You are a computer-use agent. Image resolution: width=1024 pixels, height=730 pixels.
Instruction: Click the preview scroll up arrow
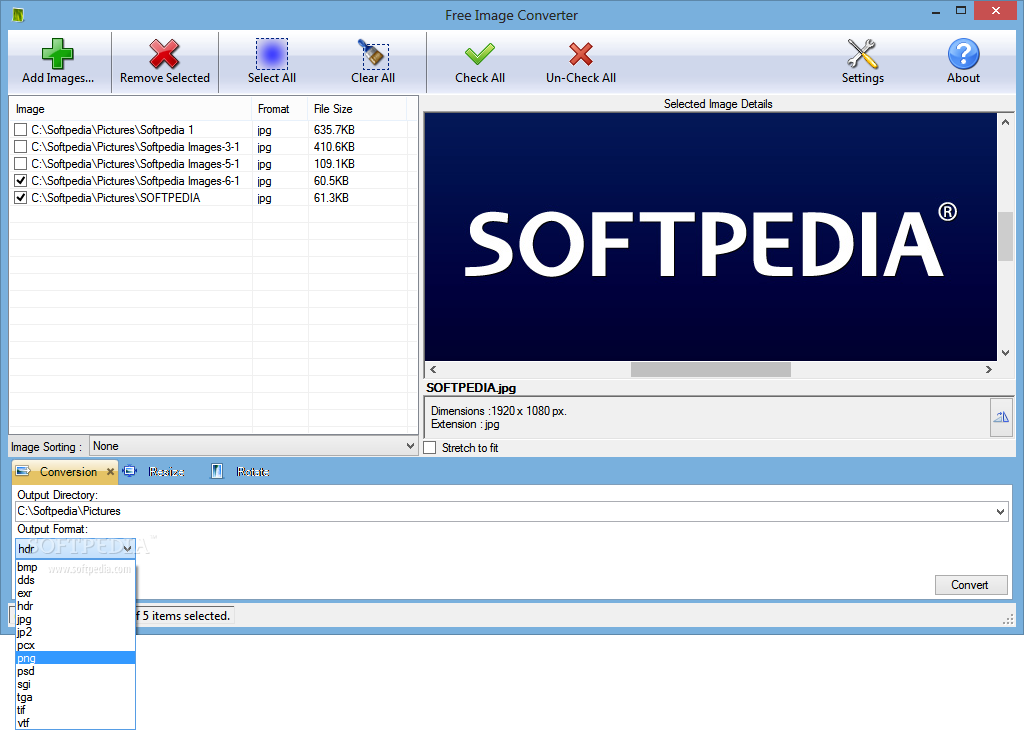coord(1005,122)
